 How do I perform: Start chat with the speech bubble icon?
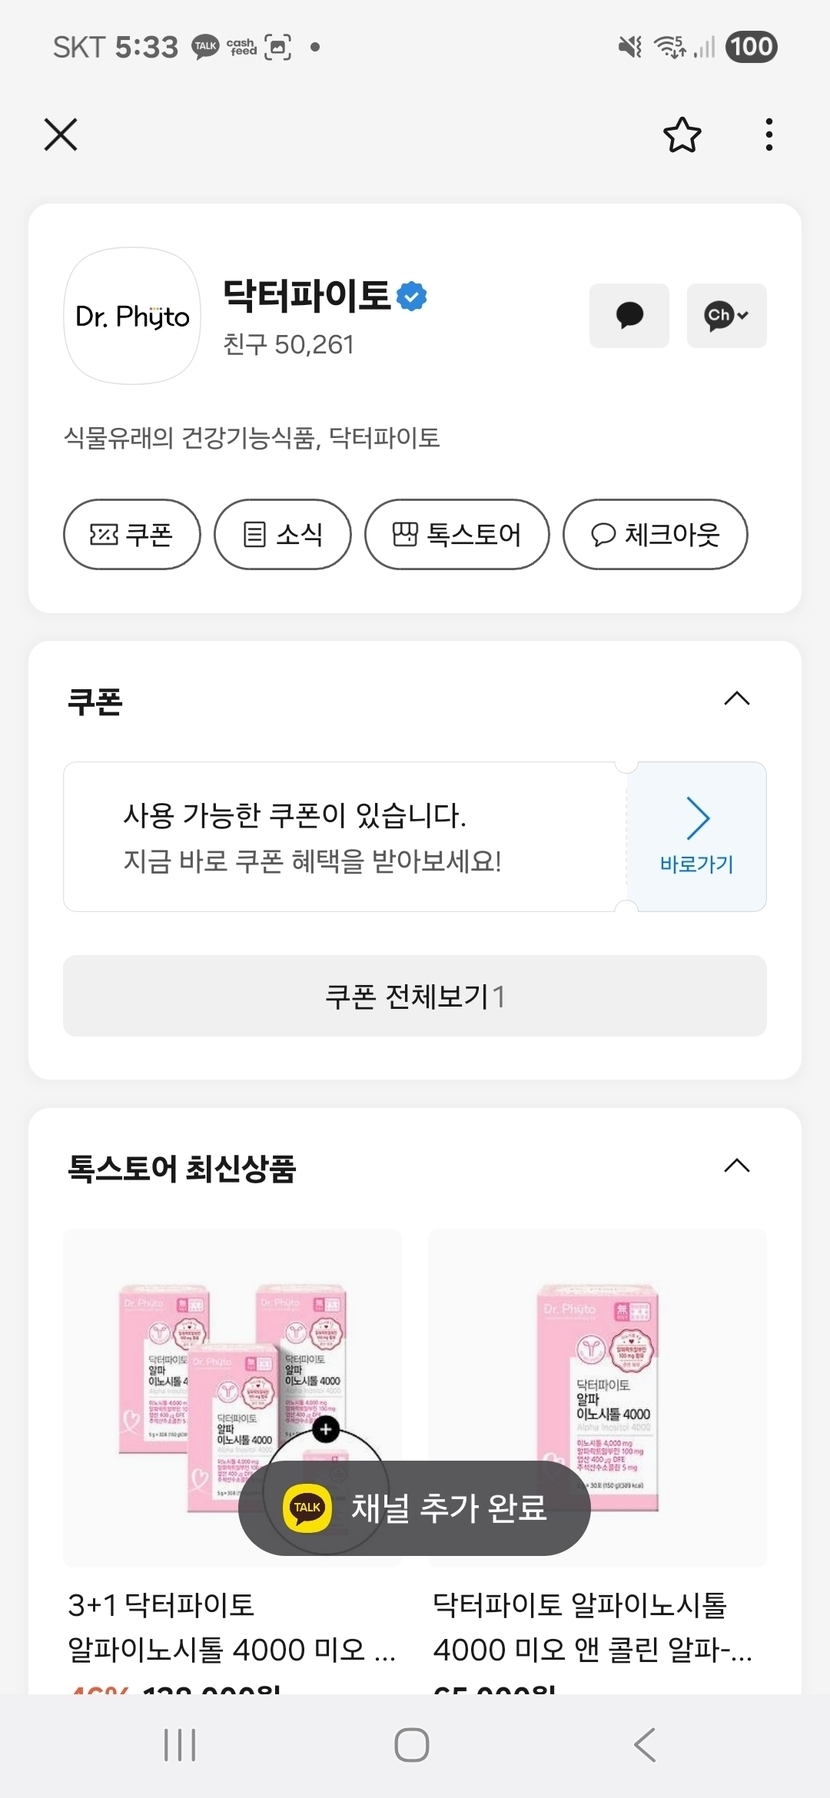point(629,316)
